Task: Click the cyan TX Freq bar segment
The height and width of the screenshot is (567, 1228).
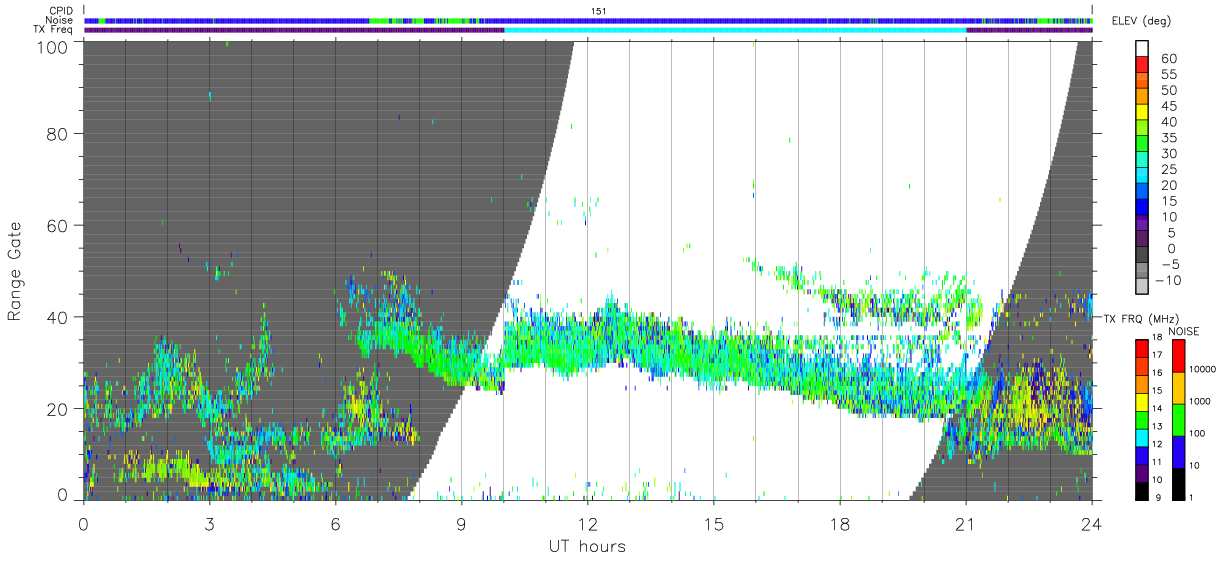Action: [x=735, y=30]
